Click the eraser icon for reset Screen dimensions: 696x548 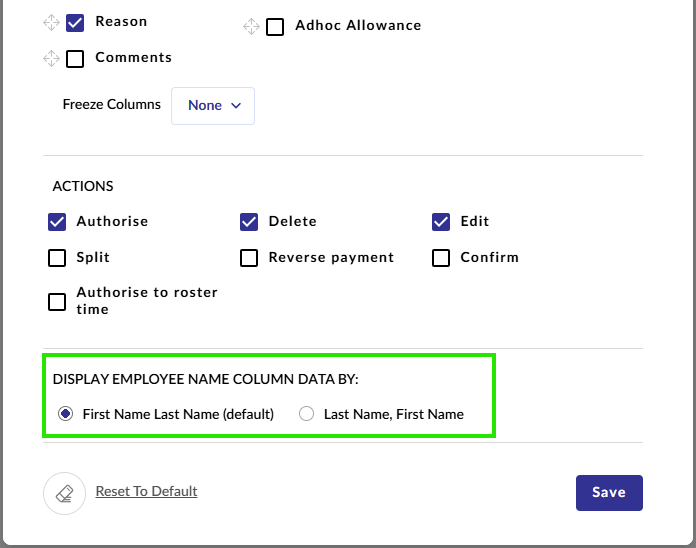pos(64,493)
